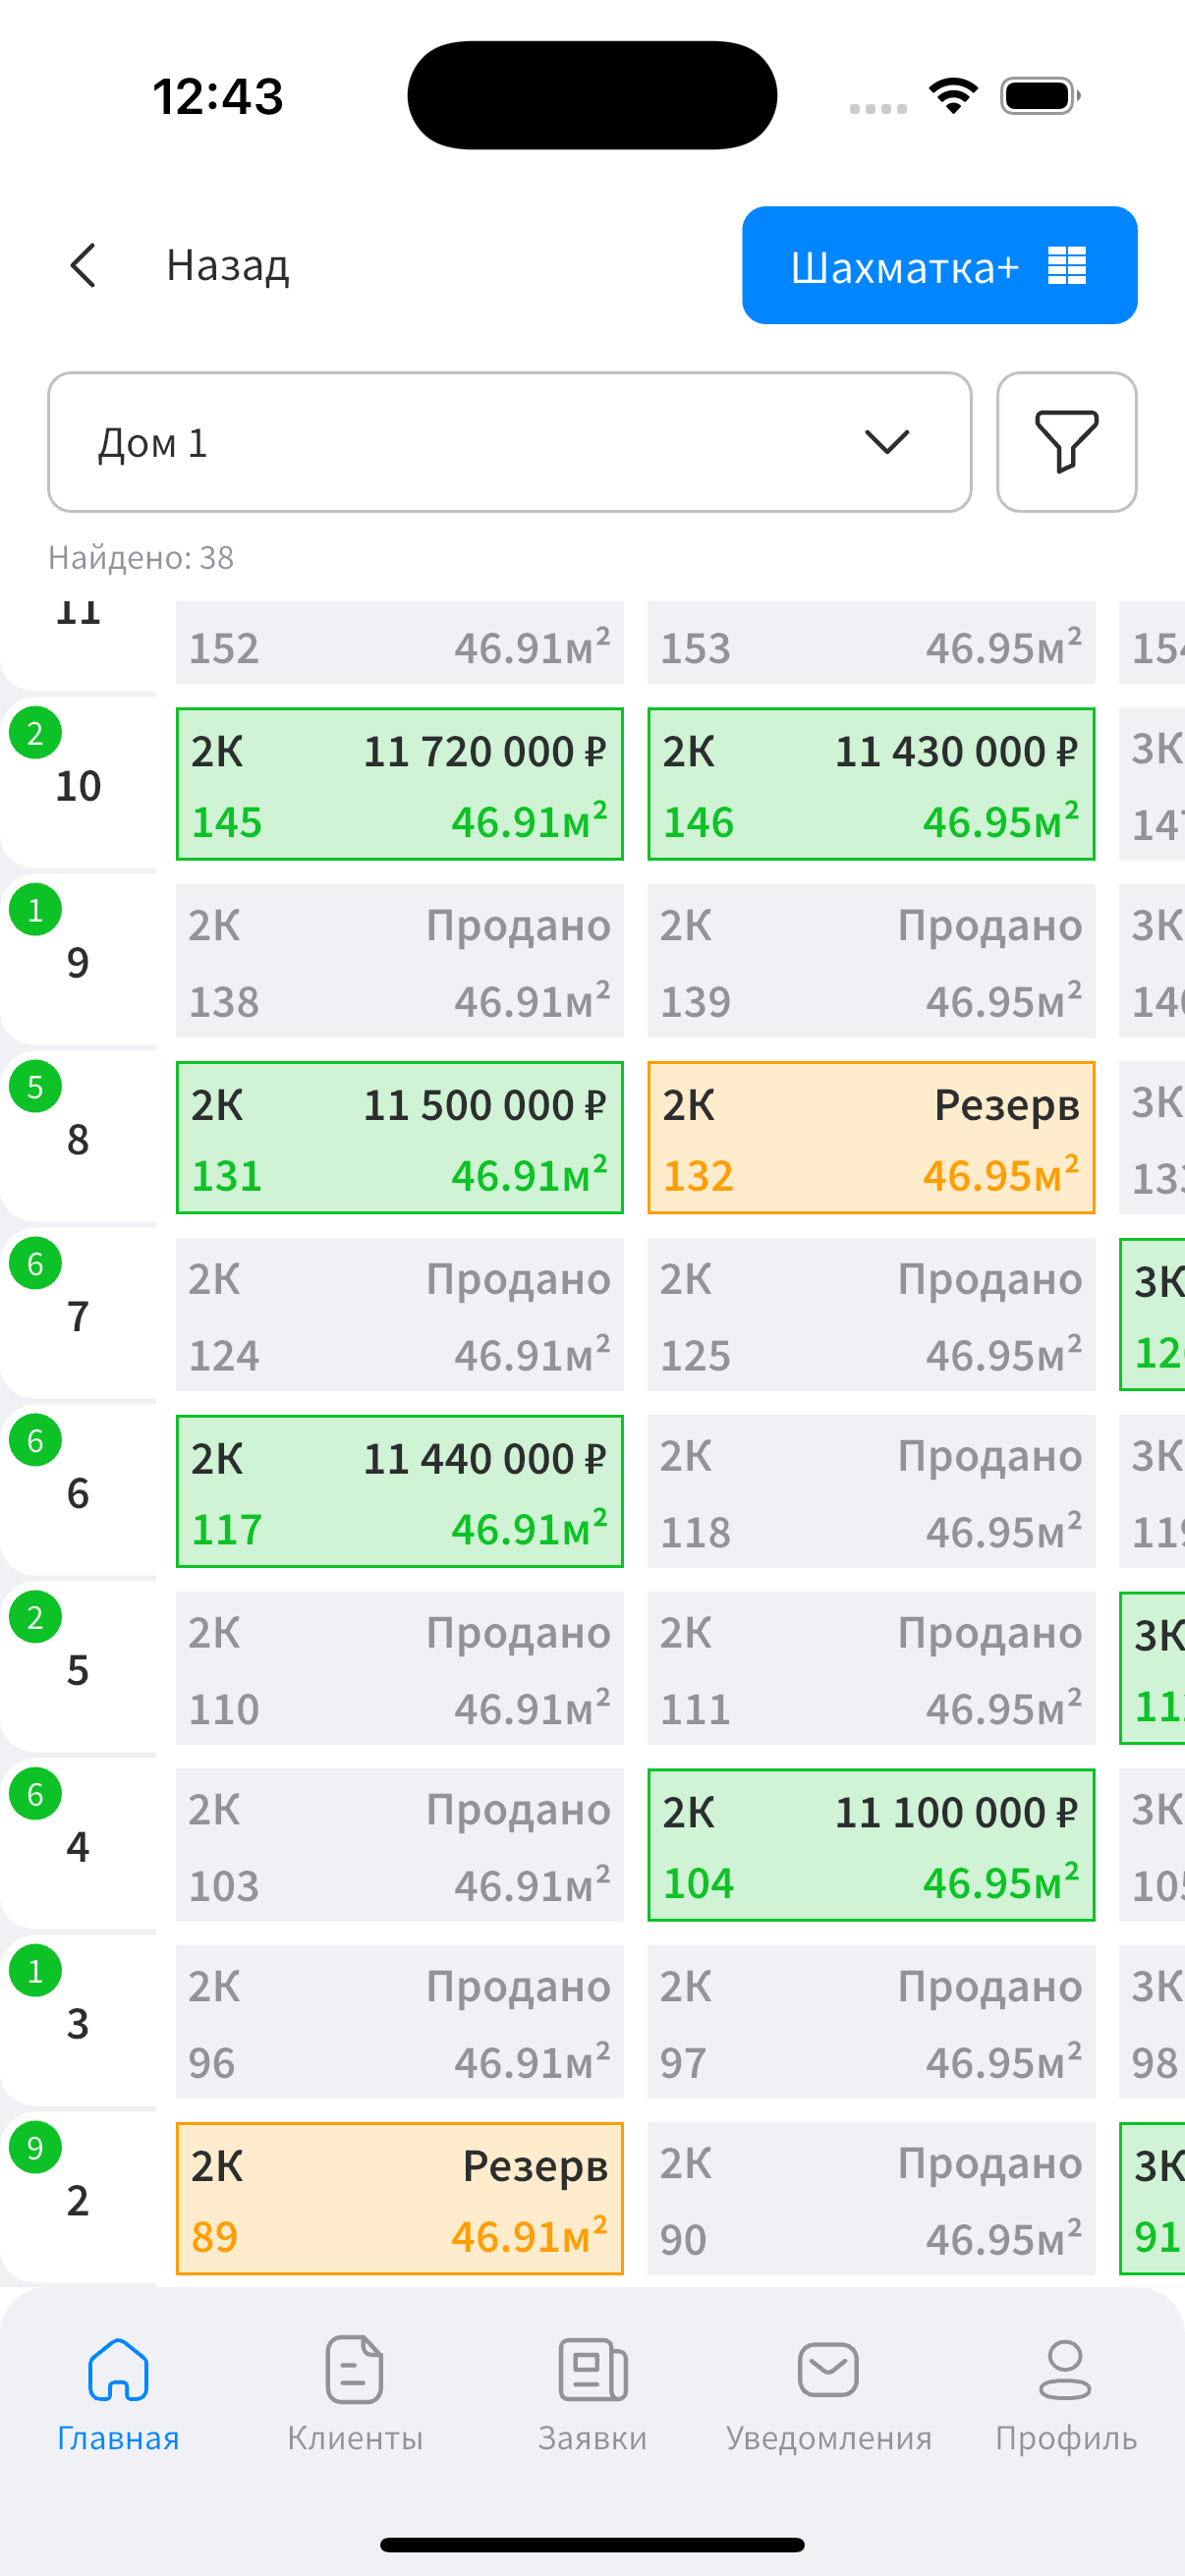Tap green badge 5 on floor 8
The image size is (1185, 2576).
tap(35, 1087)
